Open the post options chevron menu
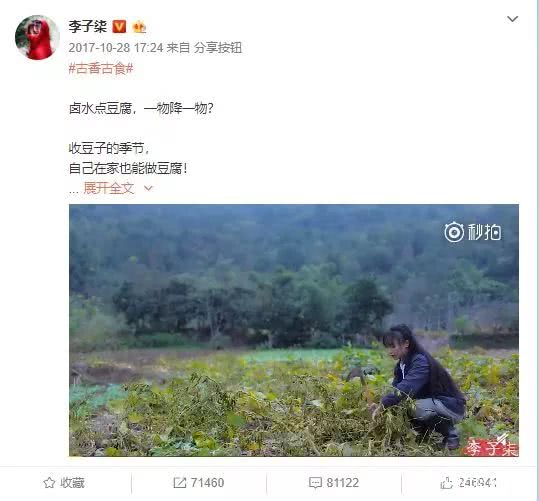Screen dimensions: 539x501 point(512,19)
